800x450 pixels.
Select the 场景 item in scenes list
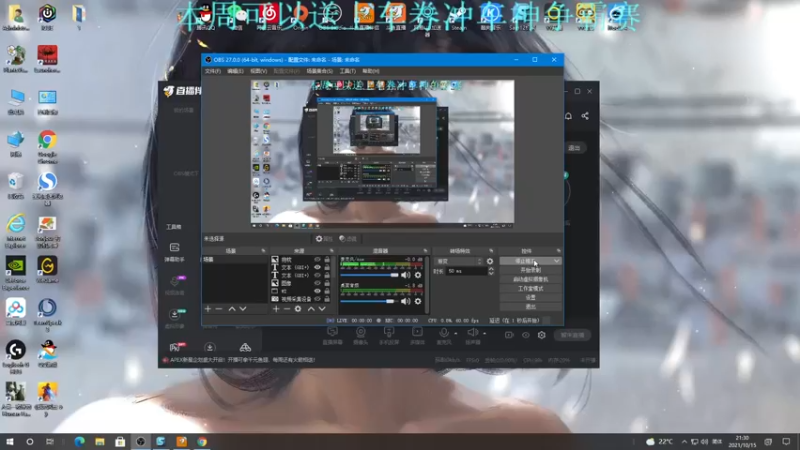click(x=234, y=260)
